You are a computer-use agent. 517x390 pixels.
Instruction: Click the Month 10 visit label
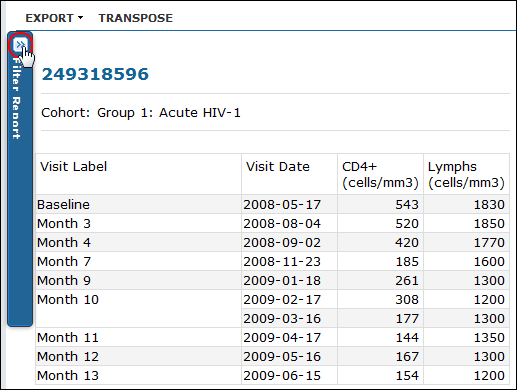click(x=68, y=300)
